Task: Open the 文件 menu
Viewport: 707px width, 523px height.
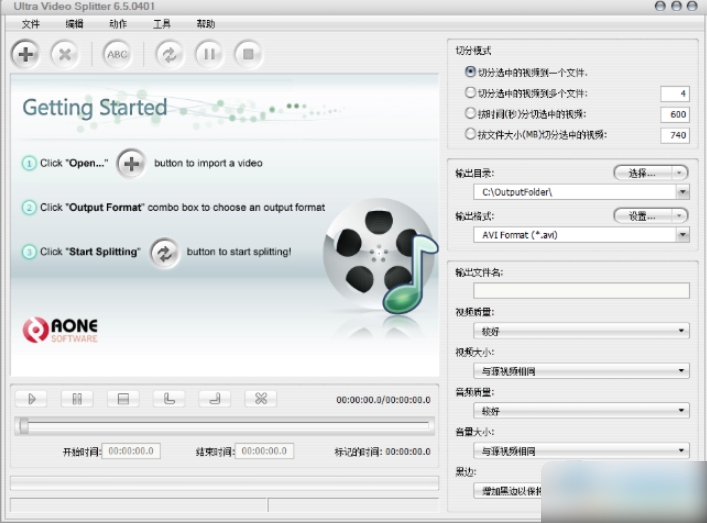Action: 30,23
